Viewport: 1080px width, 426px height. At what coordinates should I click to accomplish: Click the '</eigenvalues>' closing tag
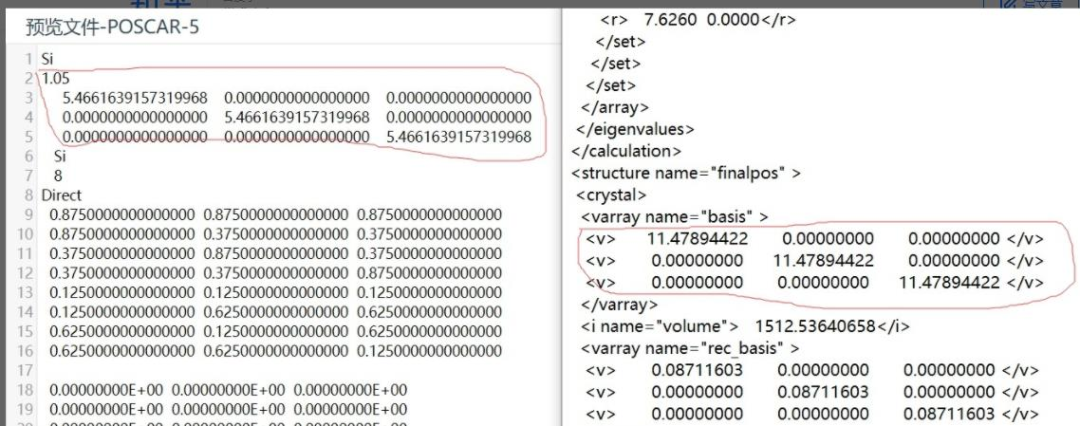coord(635,129)
